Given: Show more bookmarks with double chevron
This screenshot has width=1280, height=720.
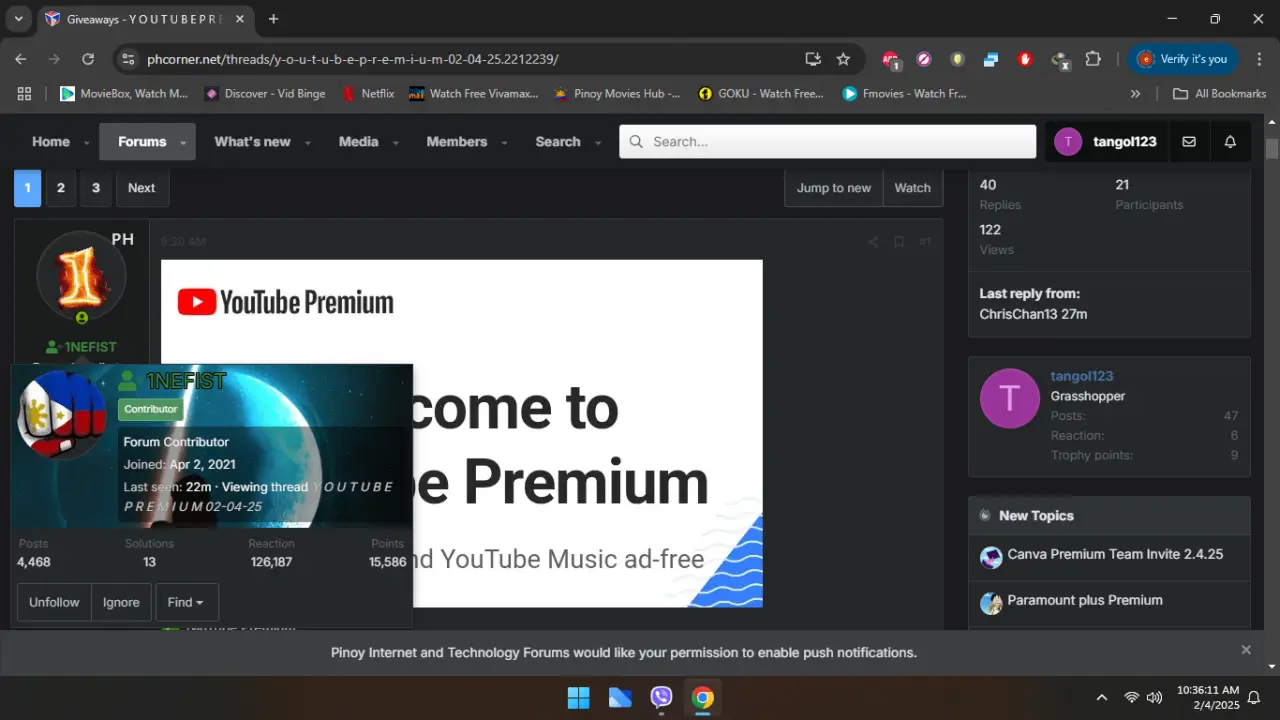Looking at the screenshot, I should point(1135,93).
